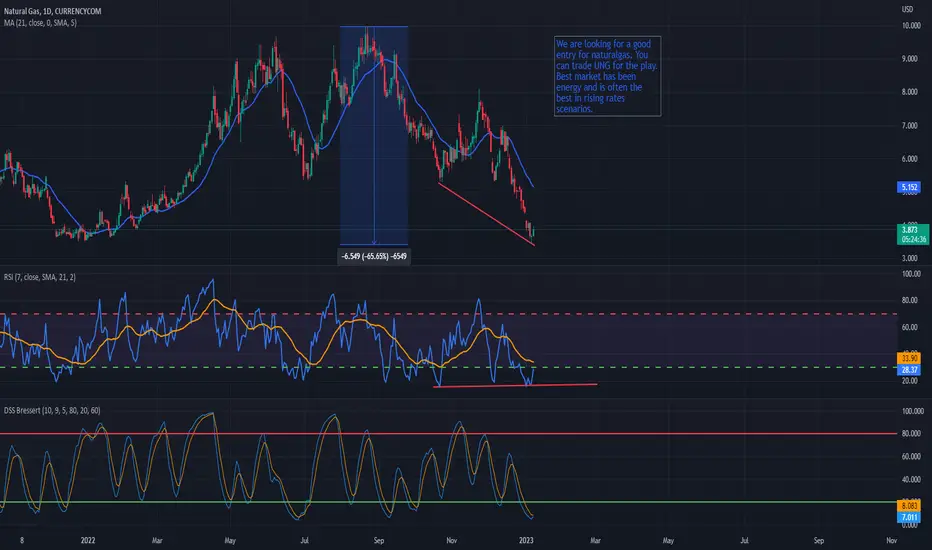Click the 10.000 price axis label
The image size is (932, 550).
point(911,26)
